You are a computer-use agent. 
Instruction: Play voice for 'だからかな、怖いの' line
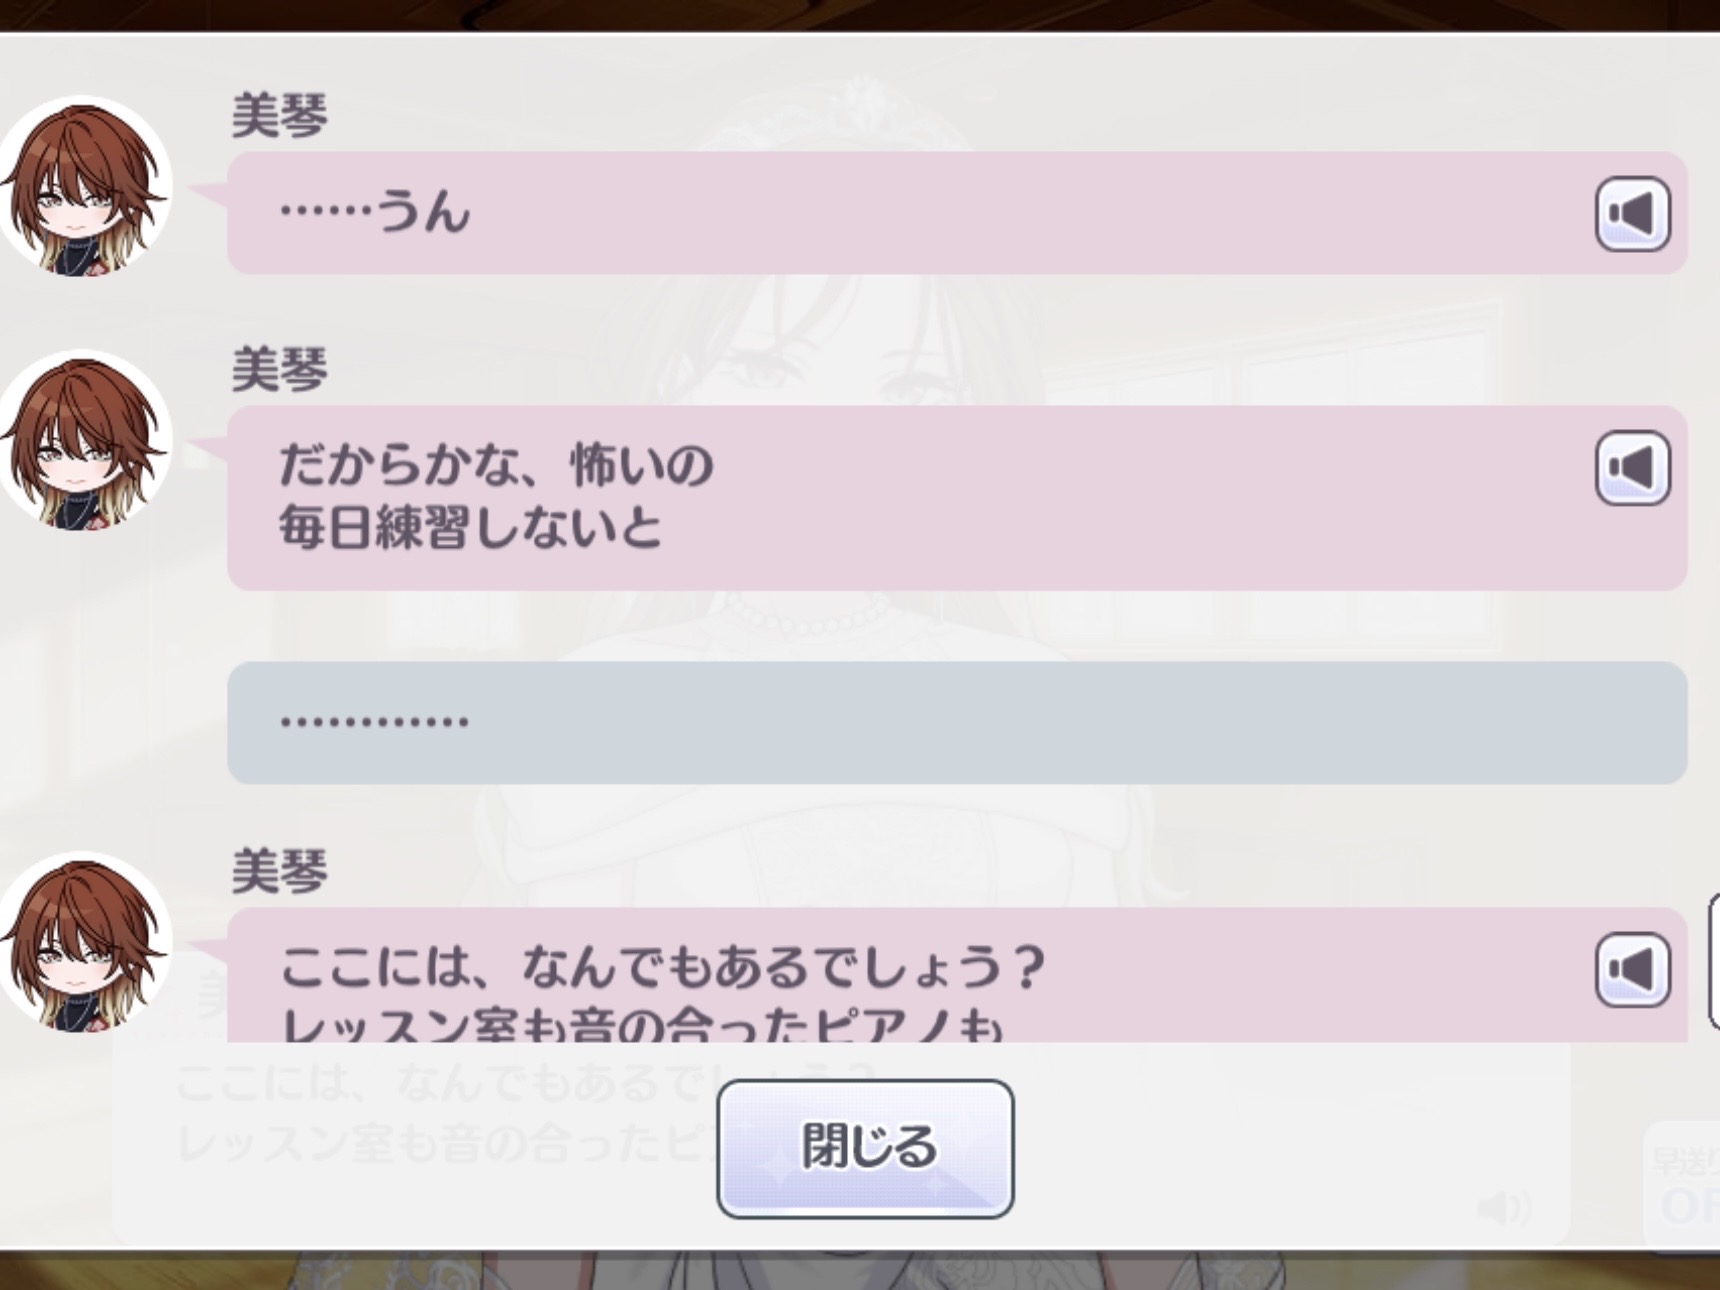1632,467
